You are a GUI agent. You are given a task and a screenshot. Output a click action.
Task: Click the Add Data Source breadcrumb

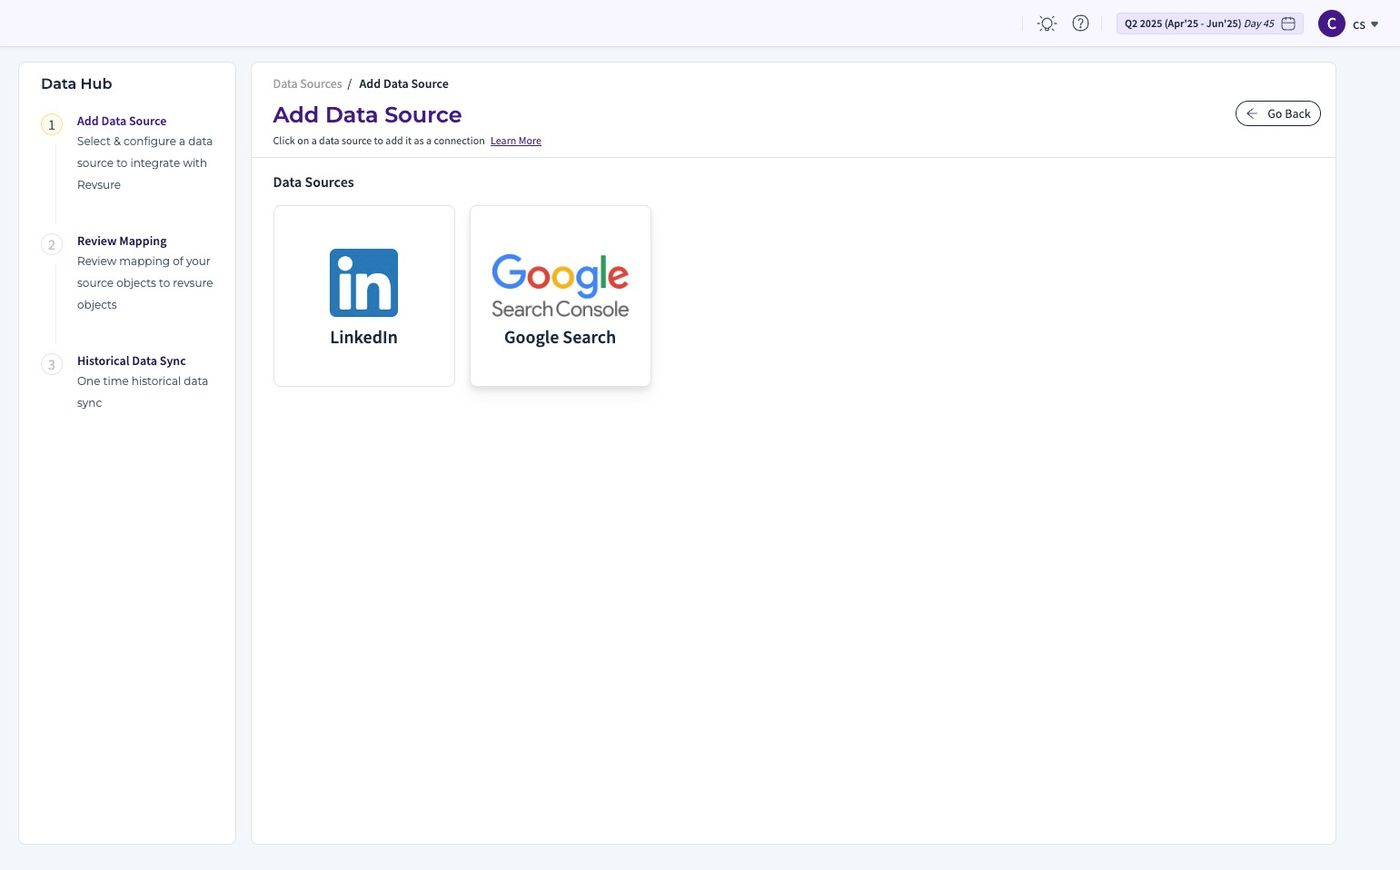[404, 84]
